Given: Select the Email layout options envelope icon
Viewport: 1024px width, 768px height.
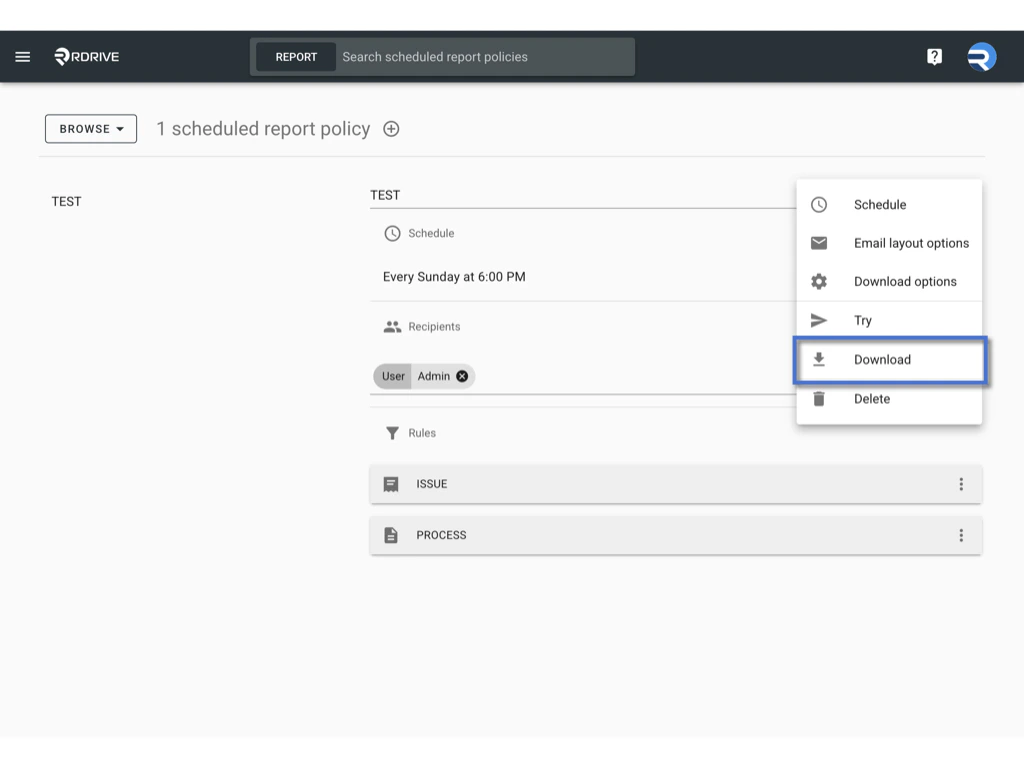Looking at the screenshot, I should click(818, 242).
